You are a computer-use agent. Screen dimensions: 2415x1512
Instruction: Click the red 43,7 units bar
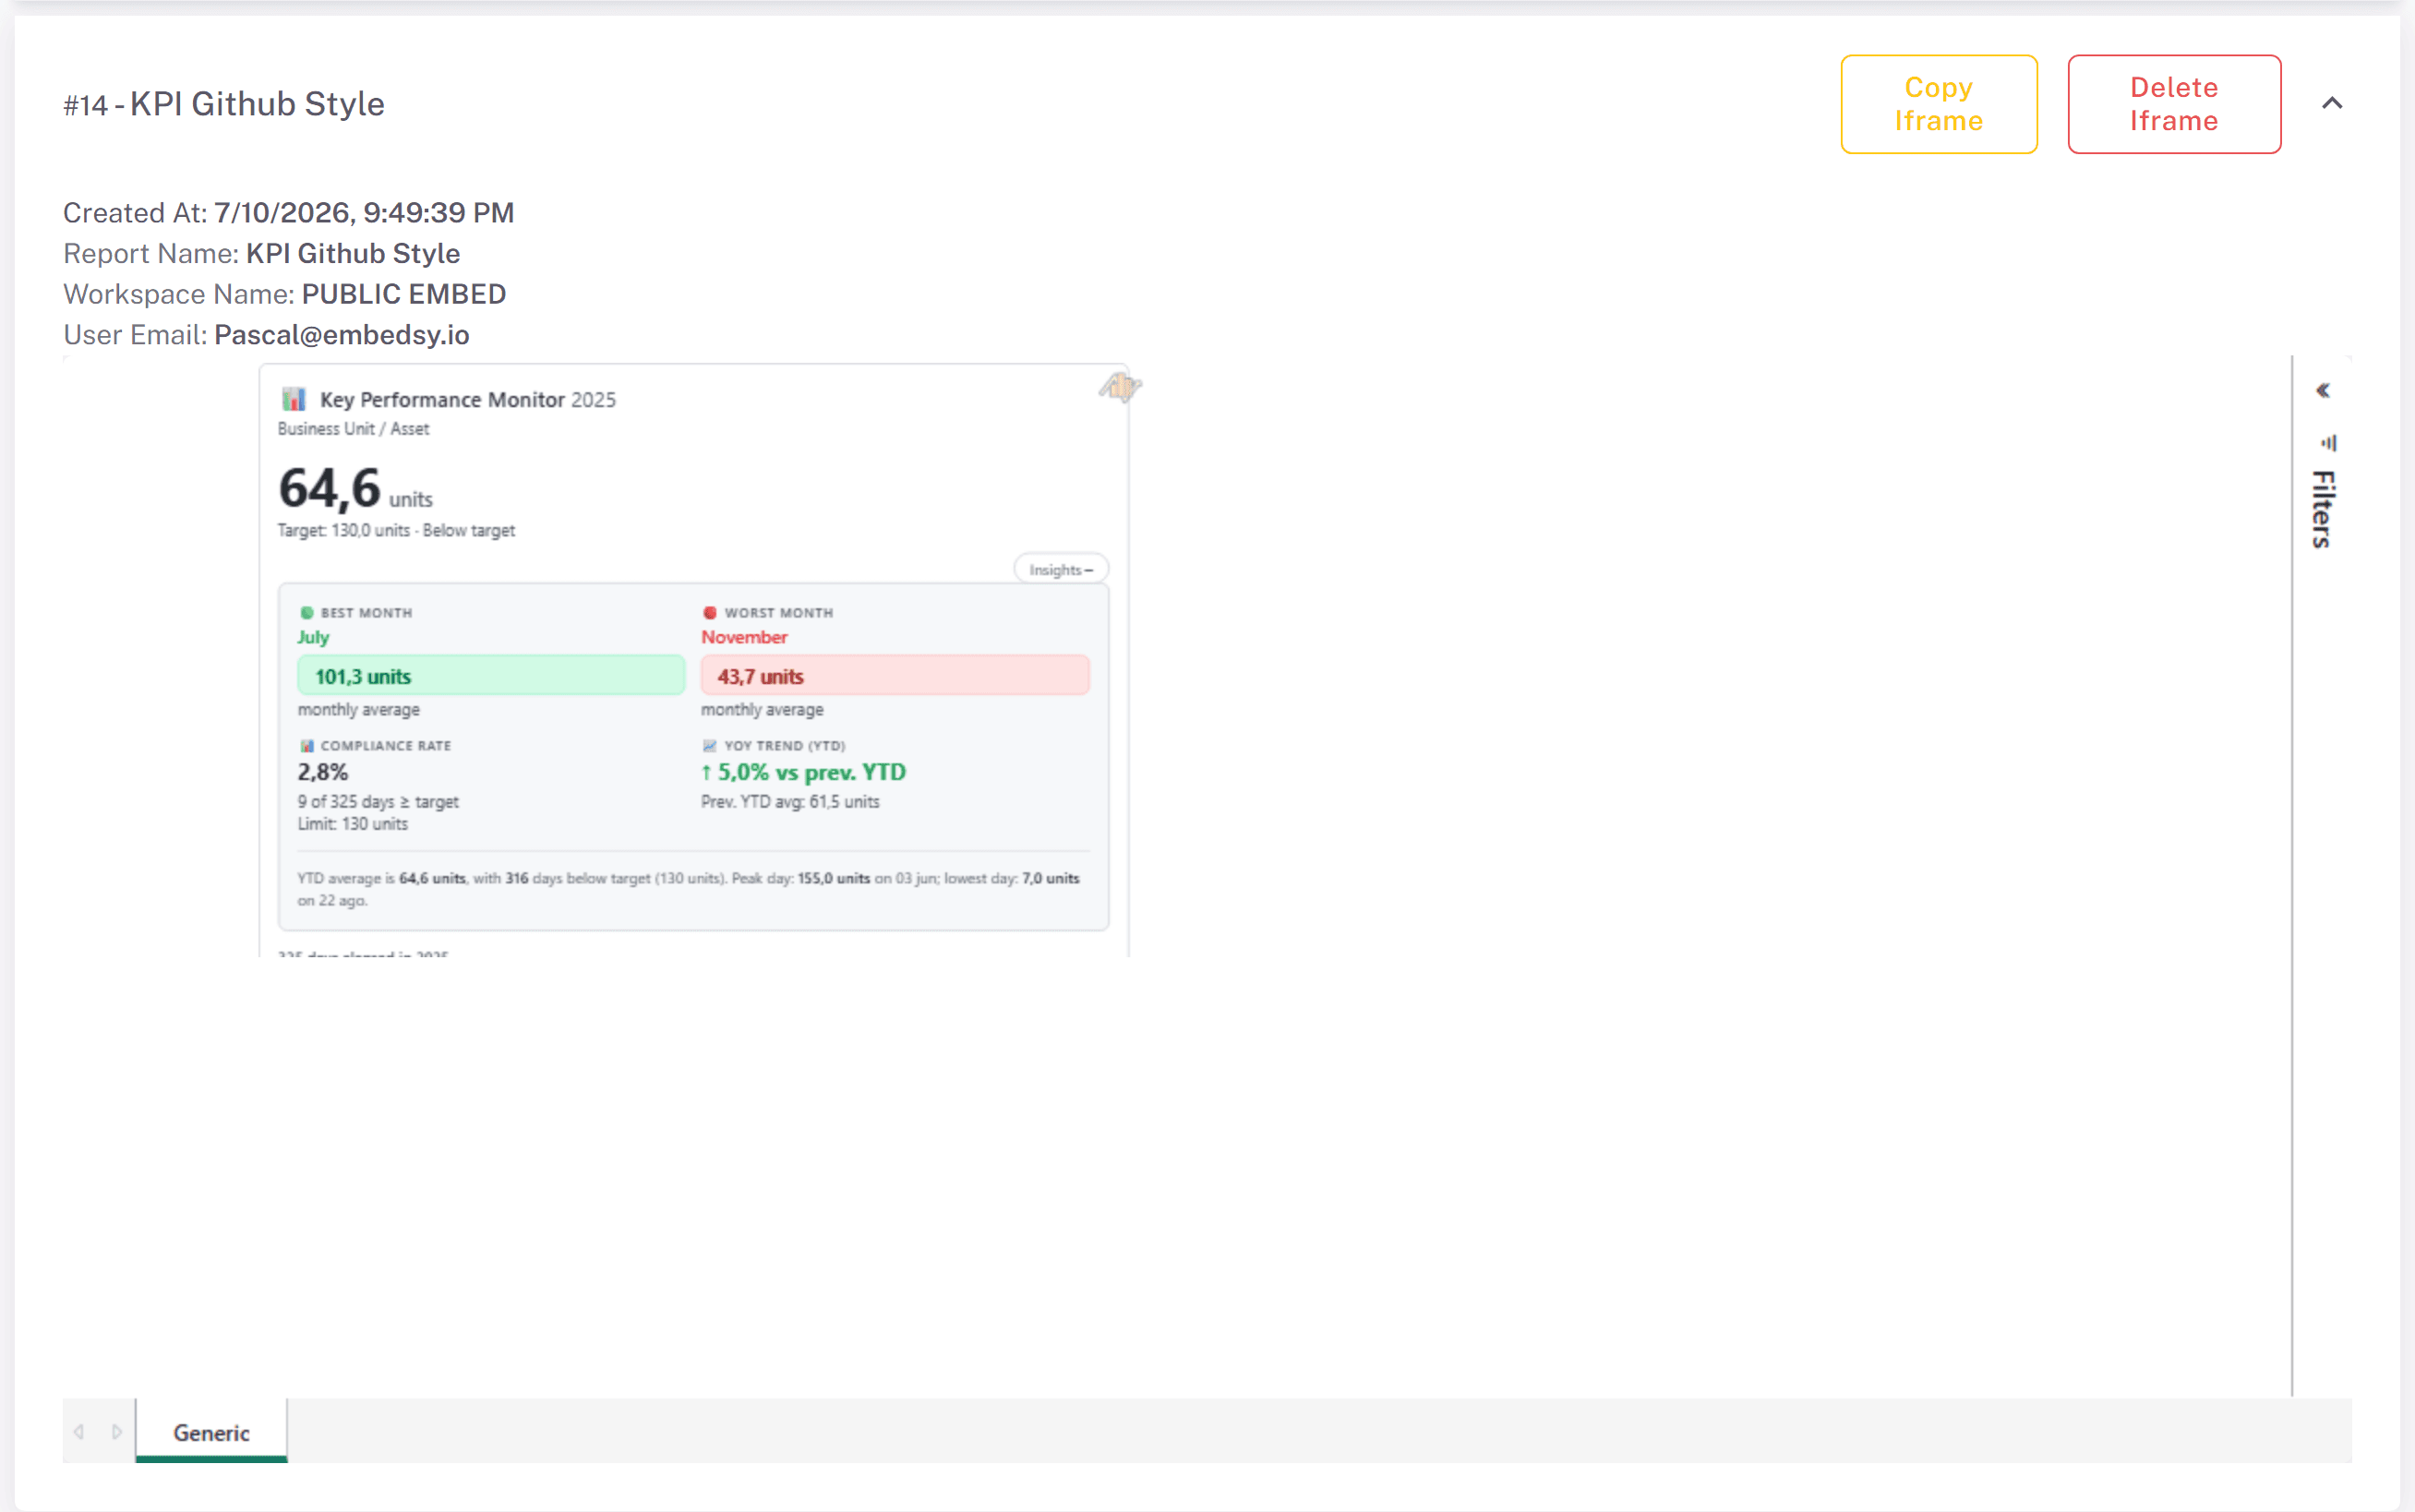[894, 676]
